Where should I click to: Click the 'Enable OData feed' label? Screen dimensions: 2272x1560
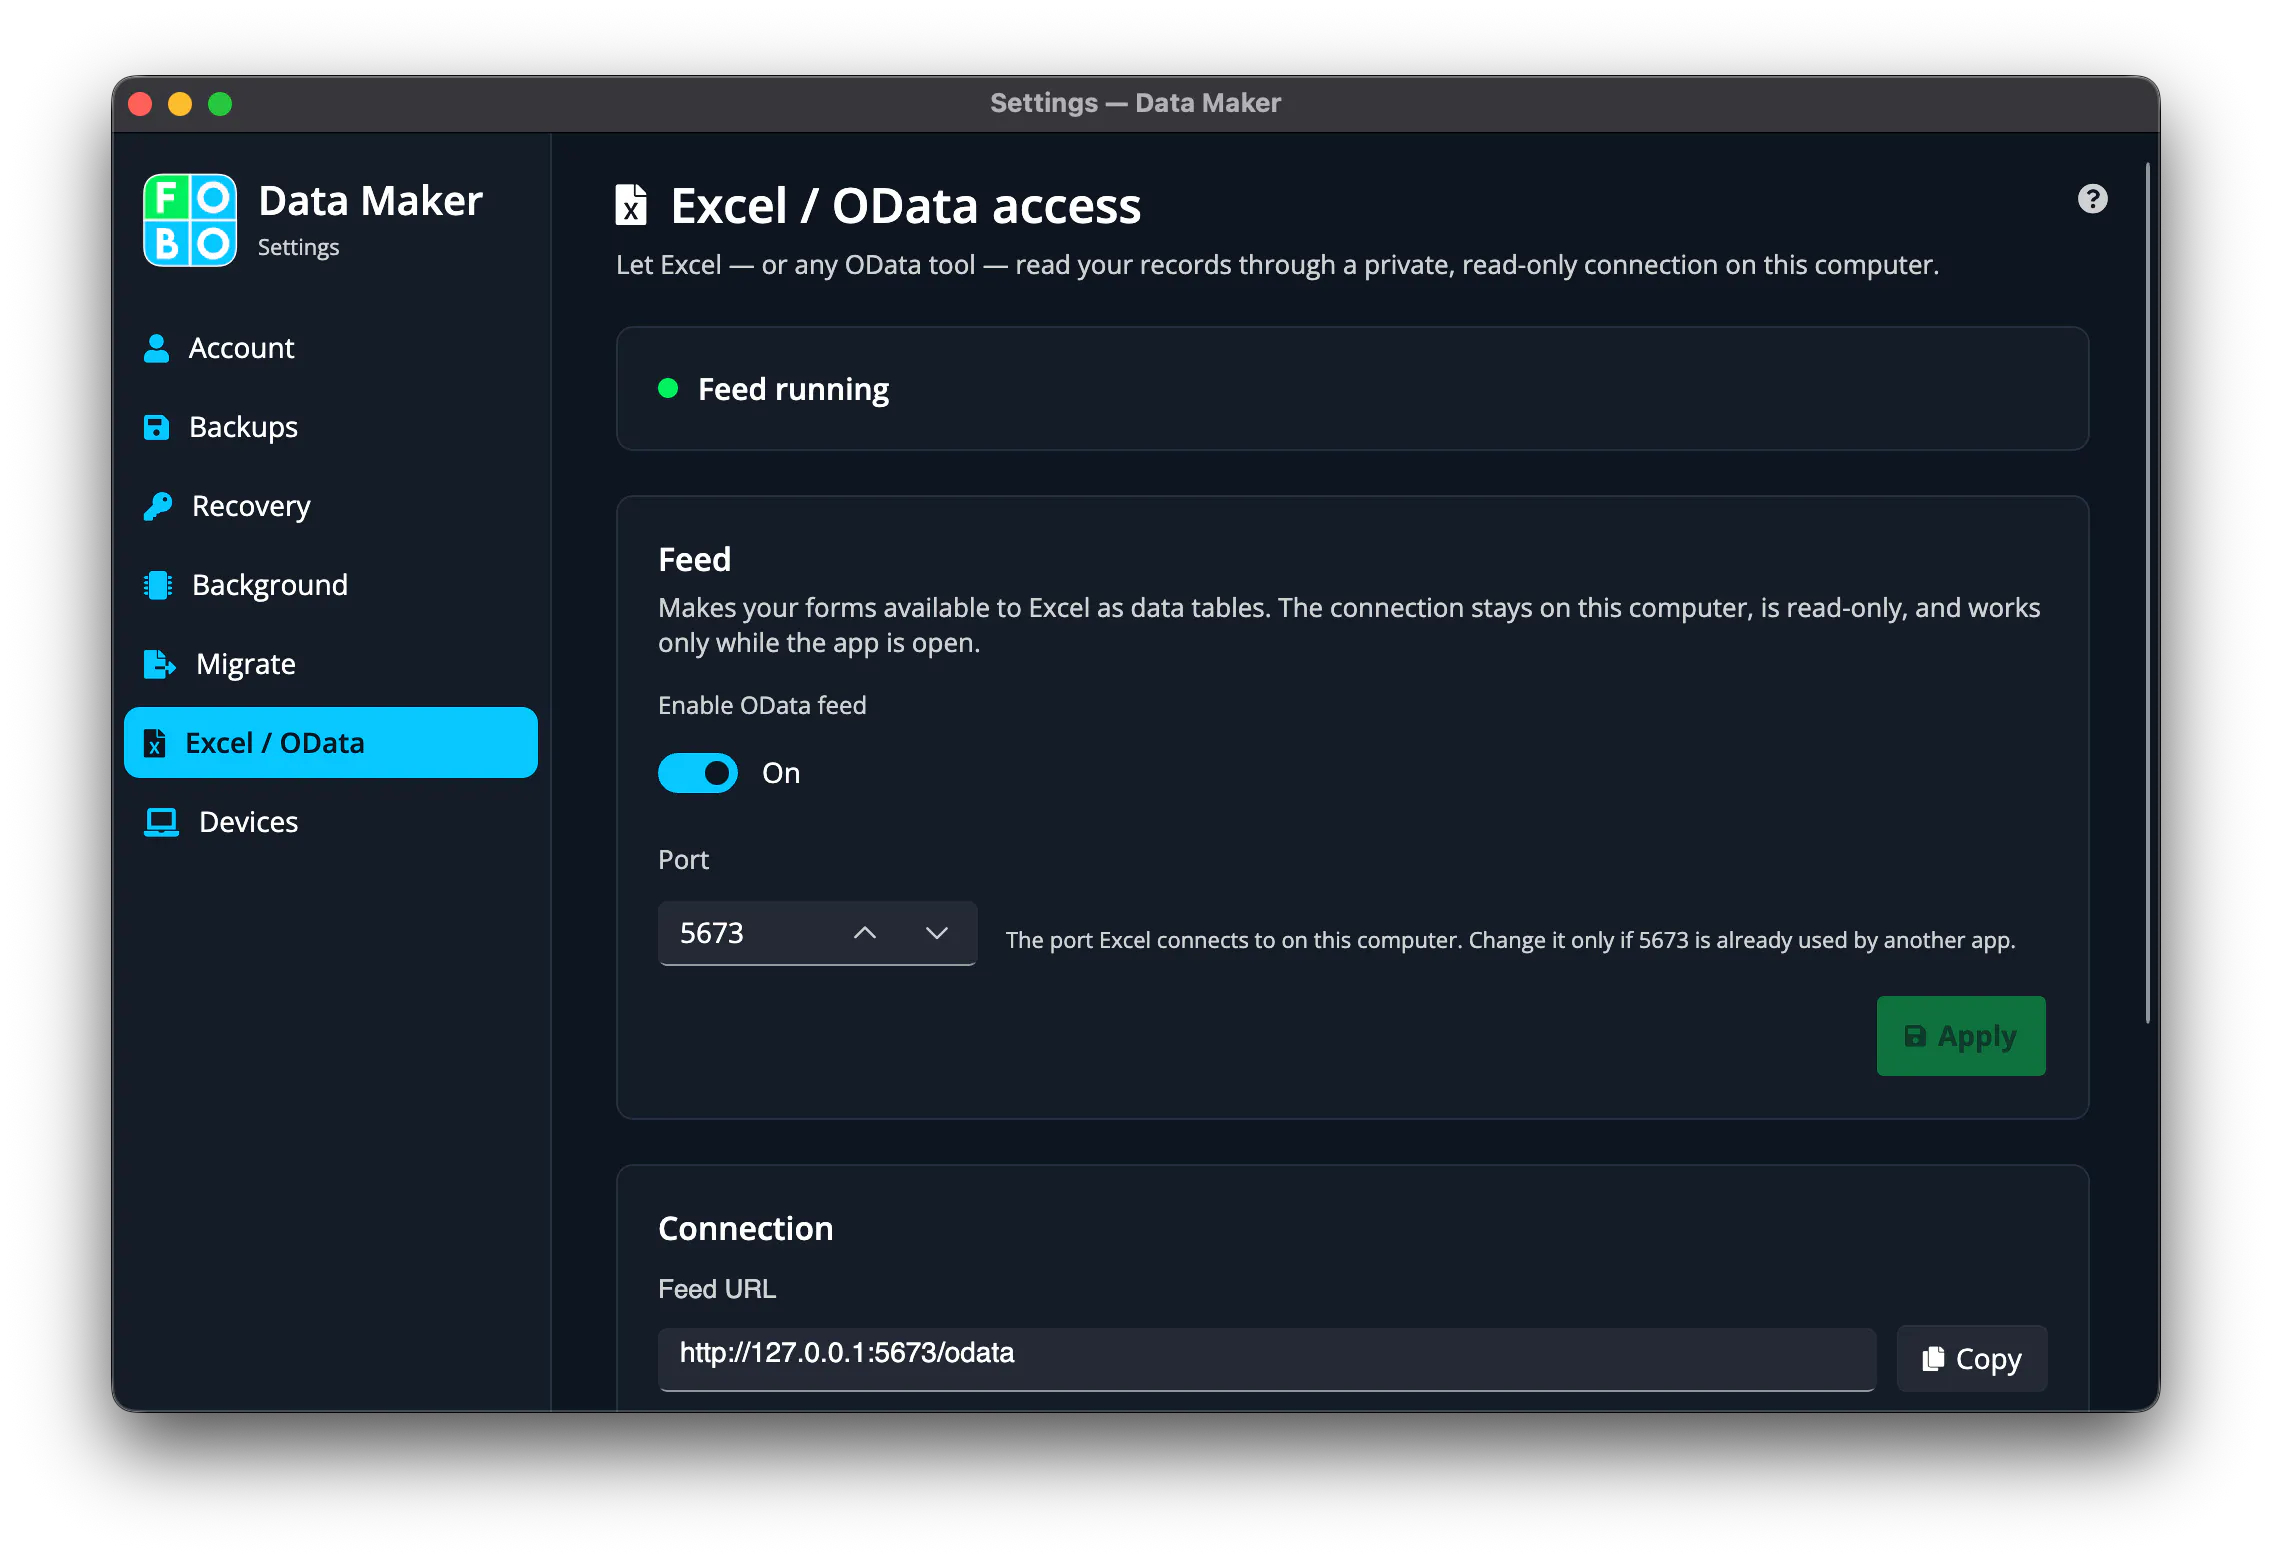pyautogui.click(x=762, y=705)
